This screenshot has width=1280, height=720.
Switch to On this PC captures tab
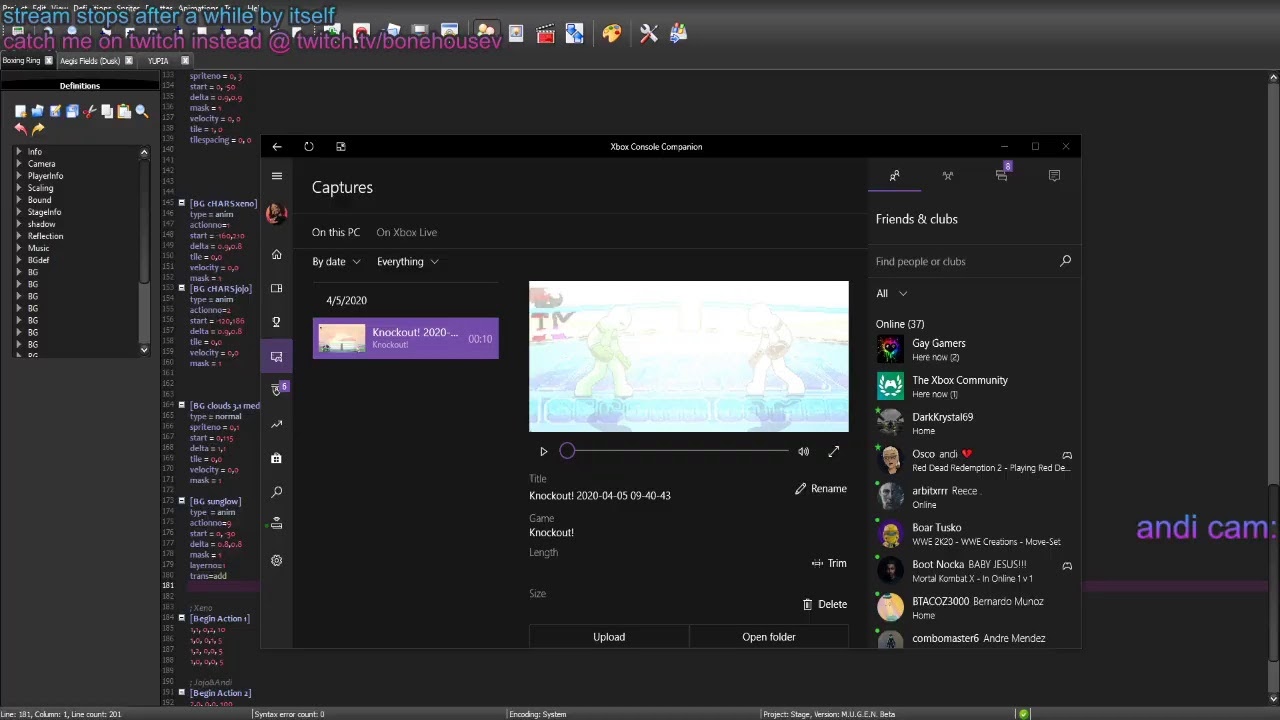click(336, 232)
